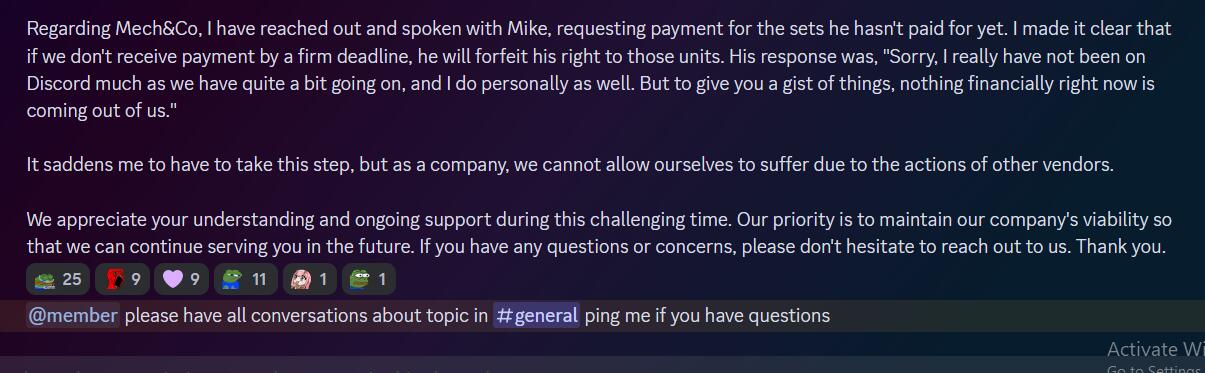Select the message pinging @member
The image size is (1205, 373).
(602, 315)
